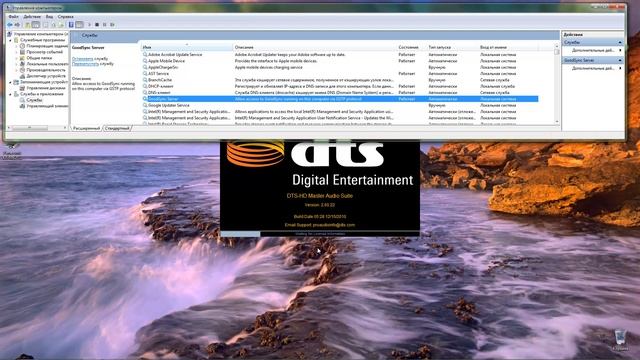Expand the Общие папки node arrow
Screen dimensions: 640x360
17,58
